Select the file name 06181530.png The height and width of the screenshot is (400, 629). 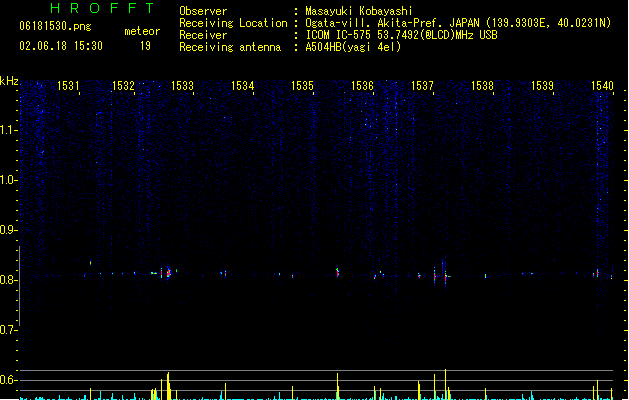(55, 26)
